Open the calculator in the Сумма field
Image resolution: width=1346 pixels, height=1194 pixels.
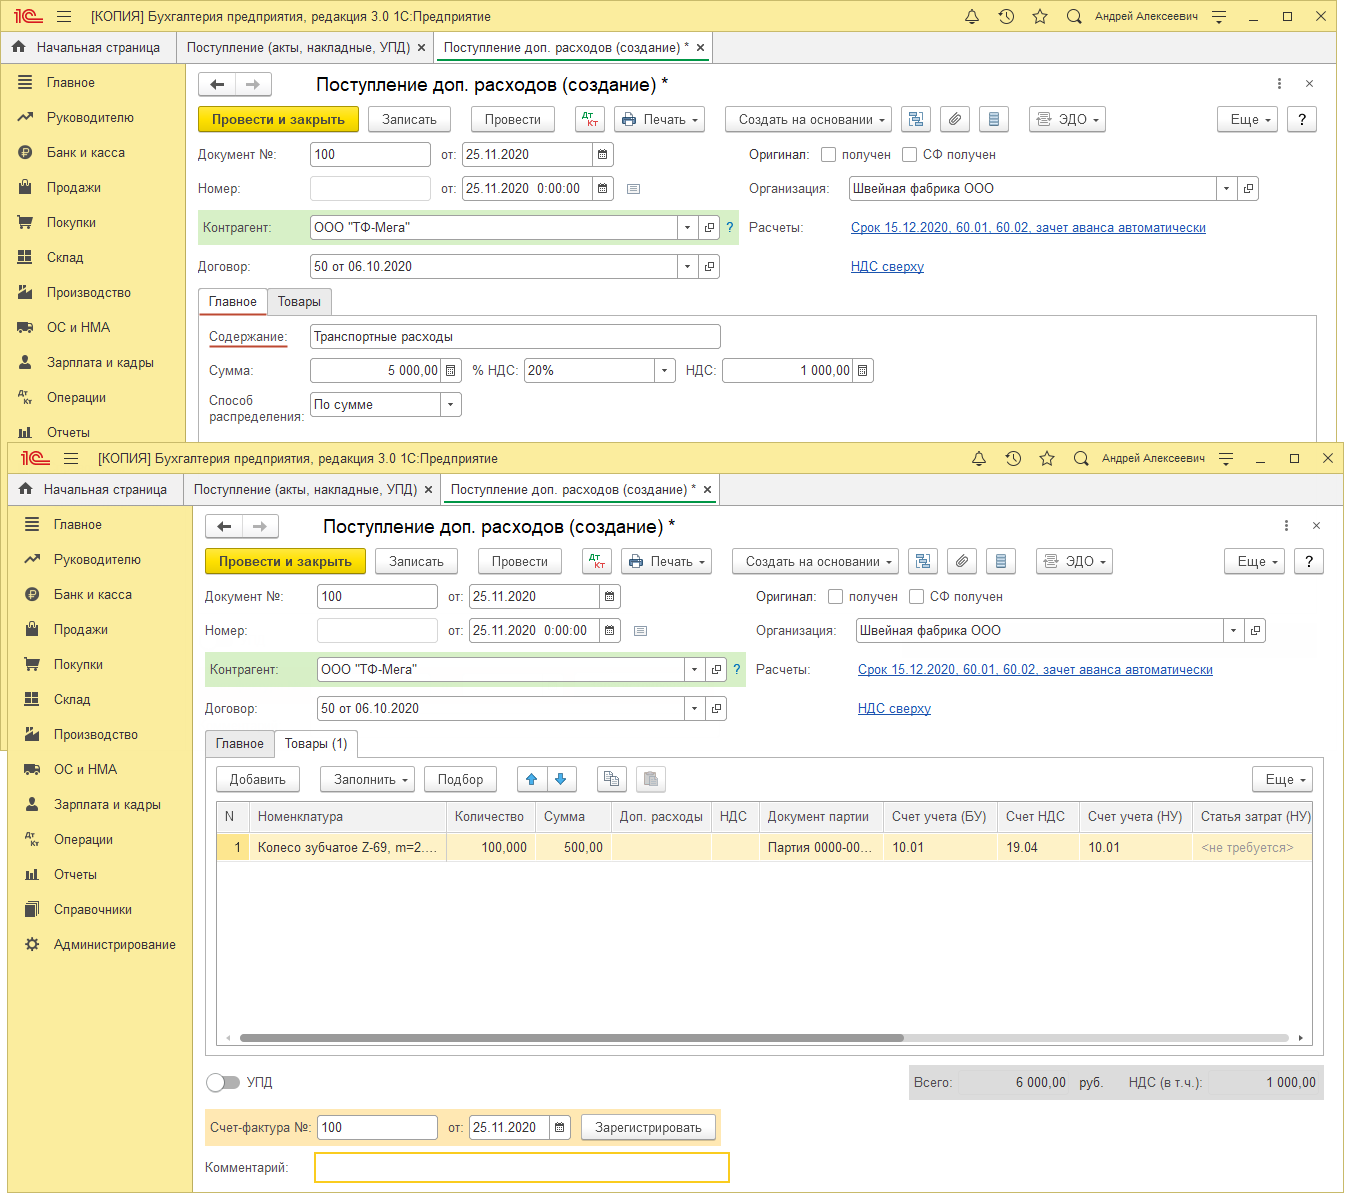pyautogui.click(x=451, y=371)
